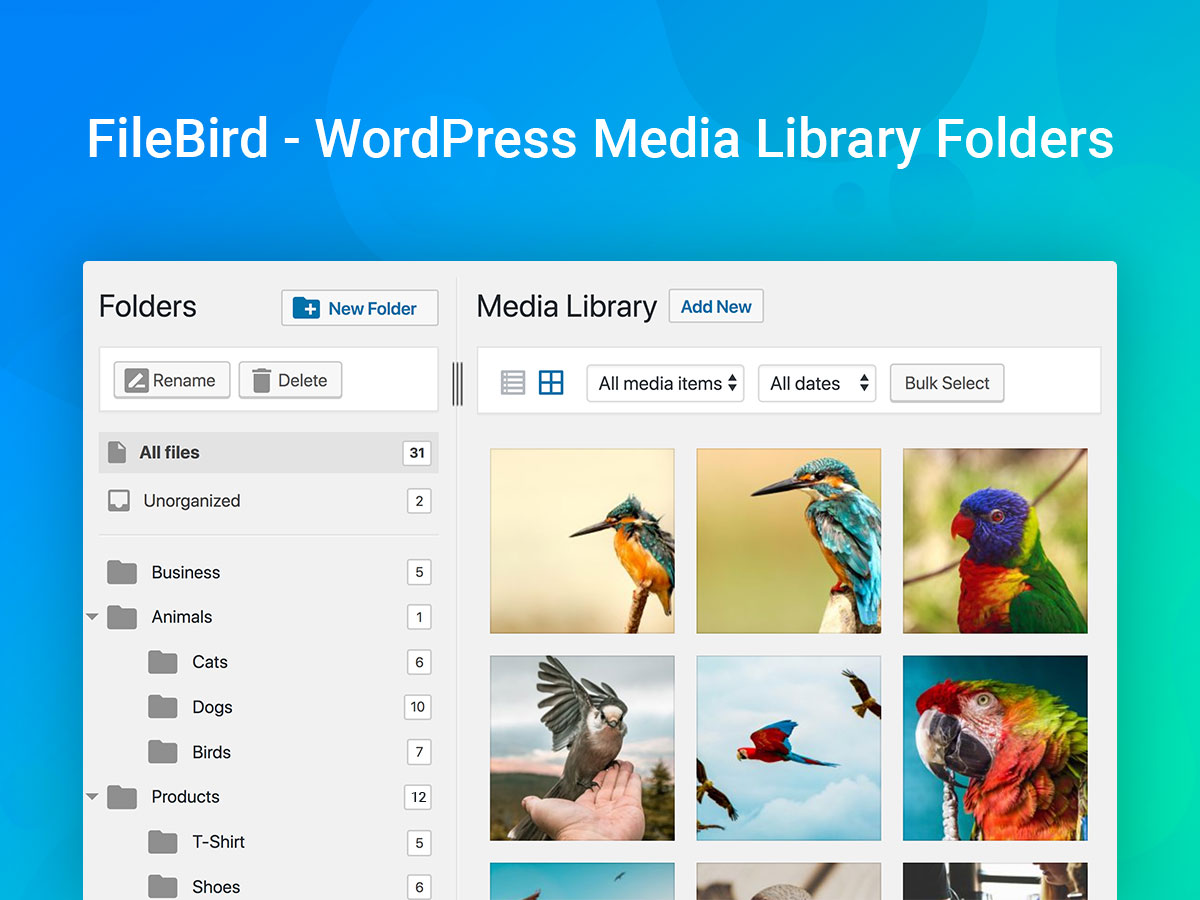The image size is (1200, 900).
Task: Click the Cats folder icon
Action: [163, 662]
